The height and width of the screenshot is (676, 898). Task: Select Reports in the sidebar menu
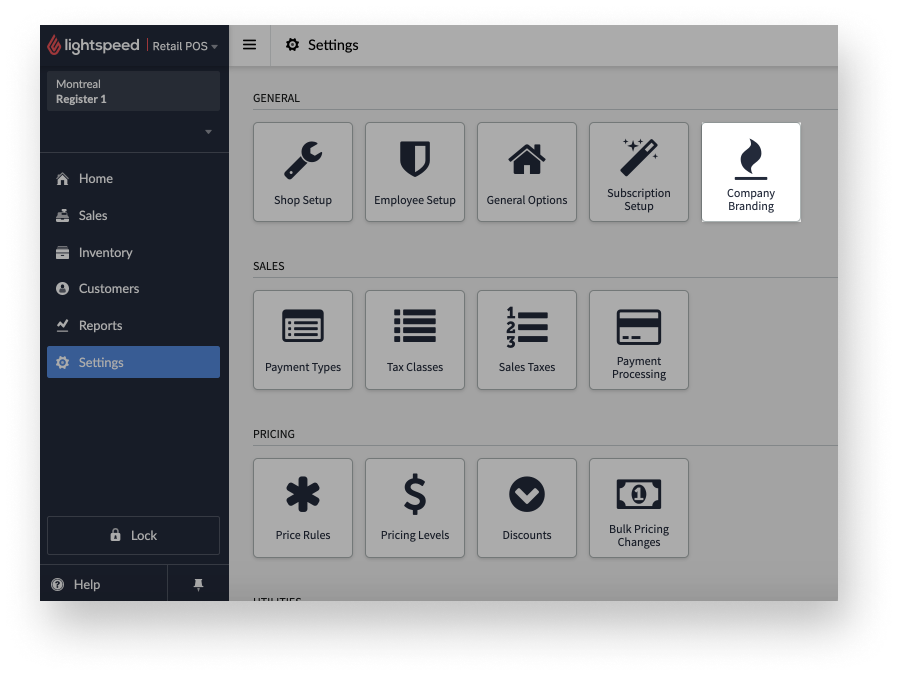[100, 326]
